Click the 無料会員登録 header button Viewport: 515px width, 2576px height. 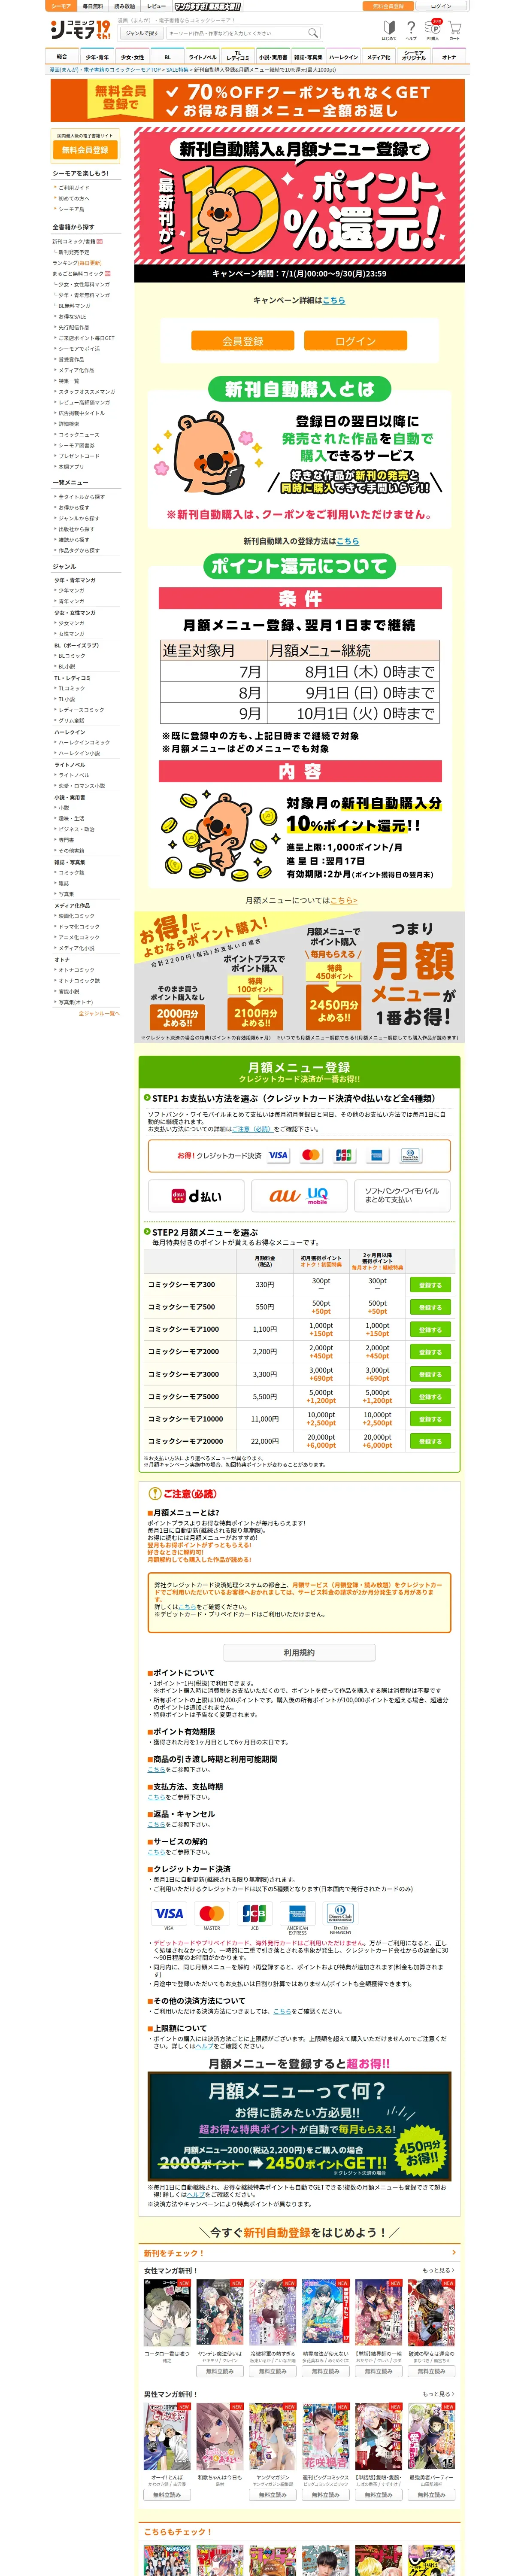(x=388, y=6)
